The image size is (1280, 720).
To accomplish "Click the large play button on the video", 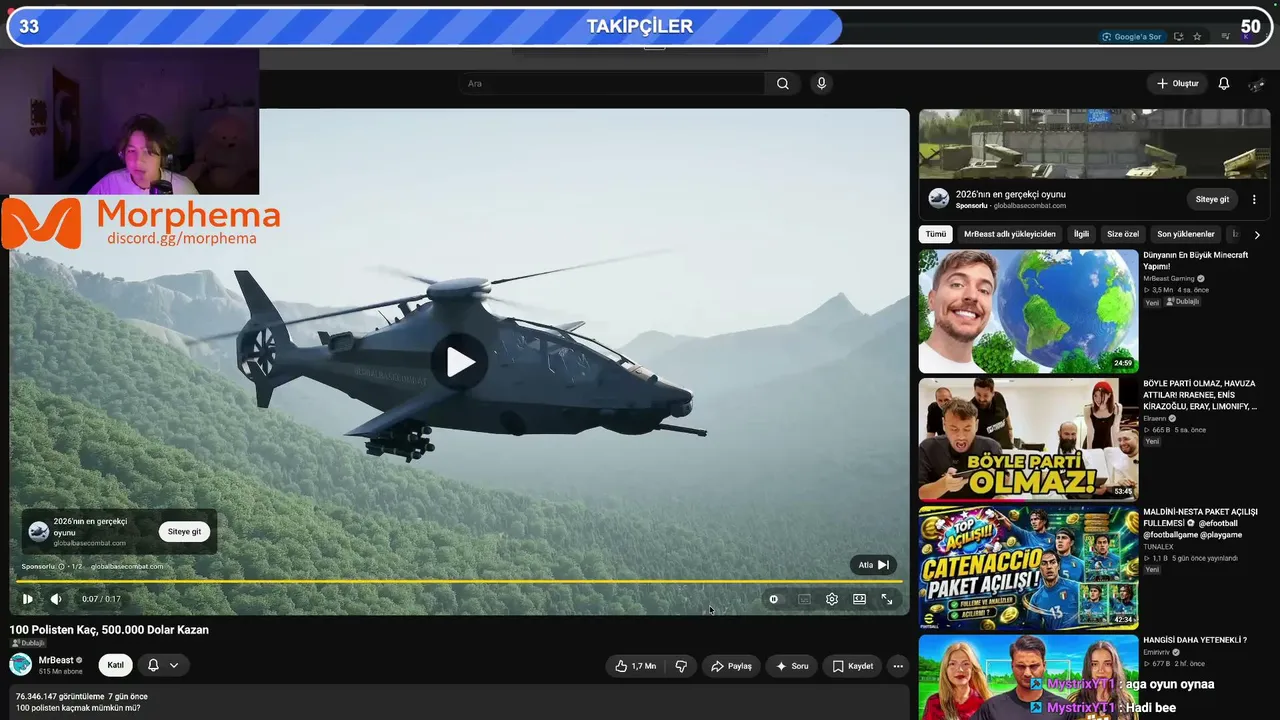I will [460, 362].
